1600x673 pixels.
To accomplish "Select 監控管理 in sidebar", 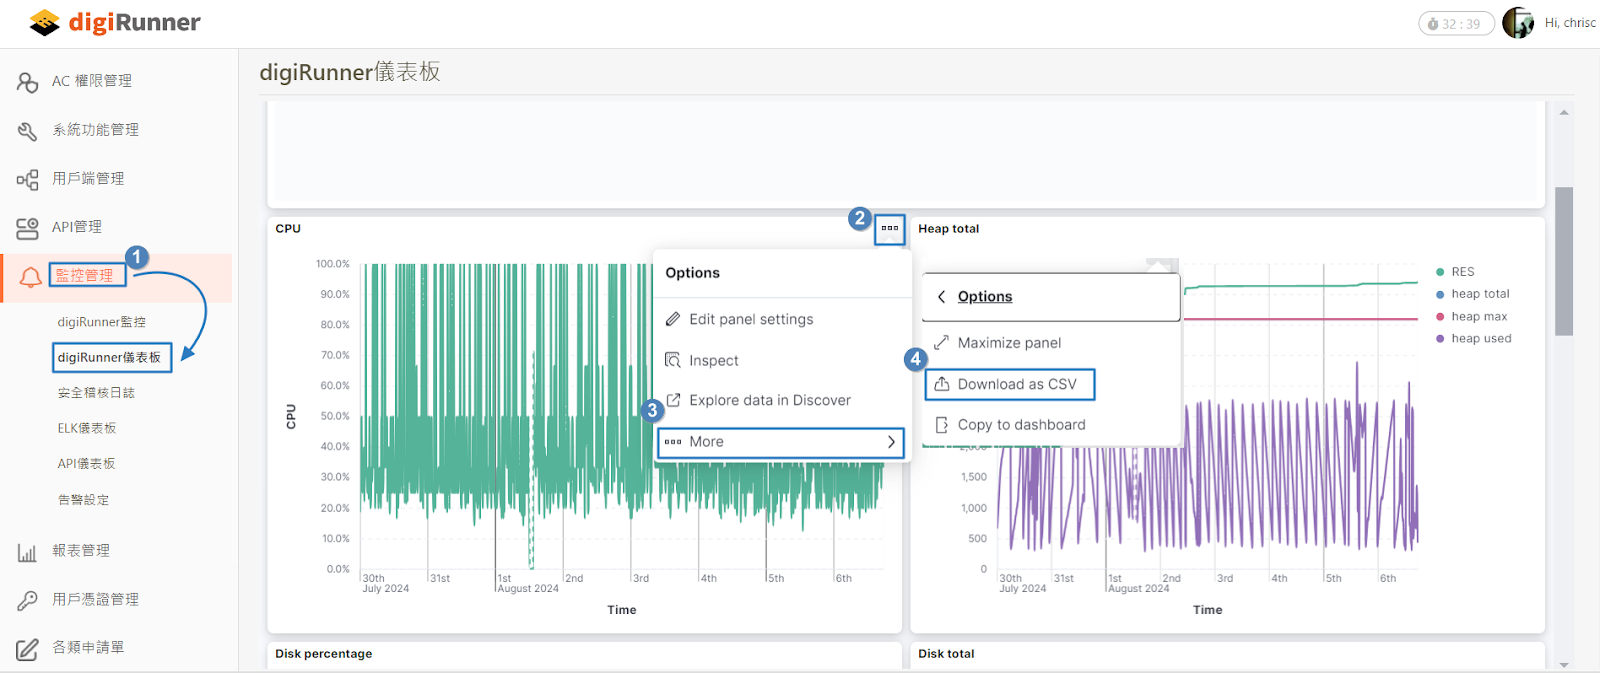I will pos(84,276).
